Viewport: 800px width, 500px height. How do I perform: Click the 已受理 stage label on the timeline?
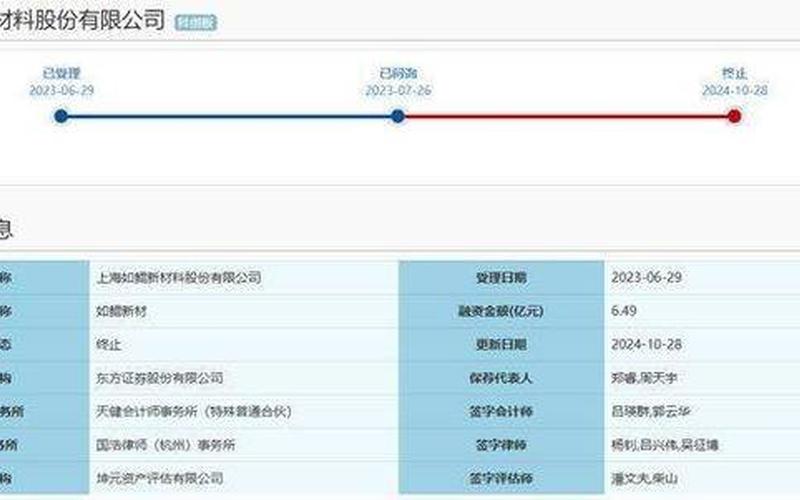coord(62,73)
